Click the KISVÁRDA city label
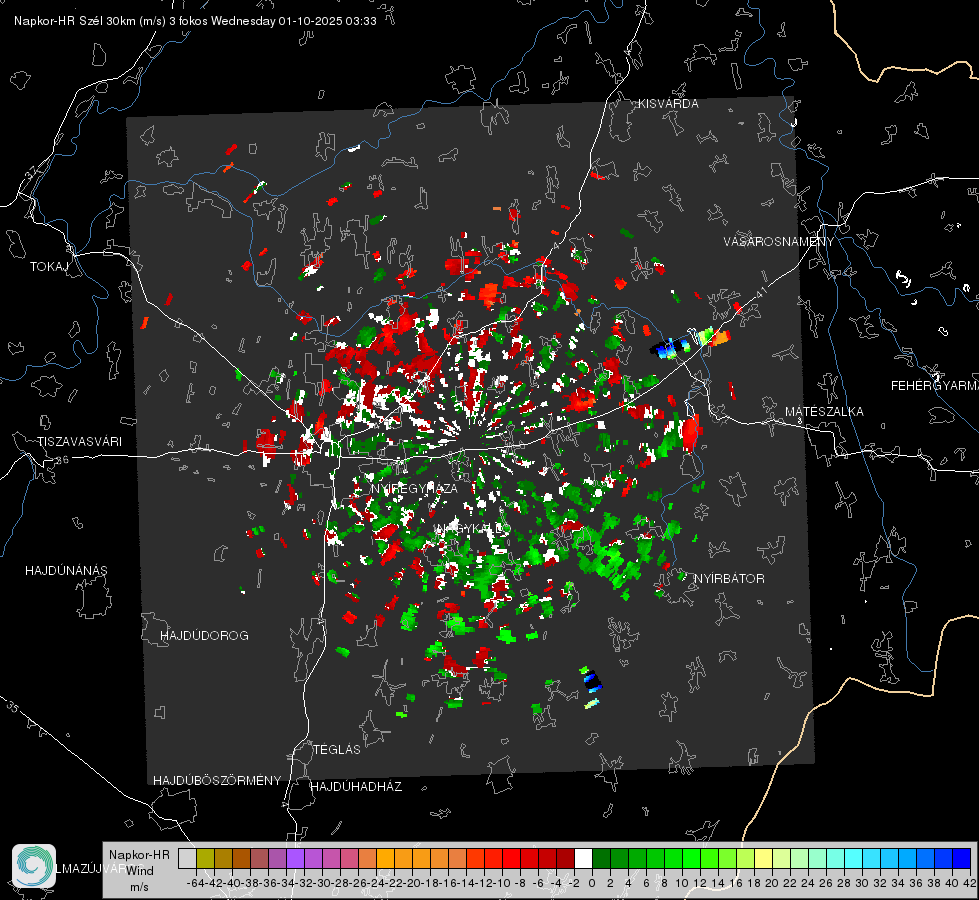The image size is (979, 900). pos(668,104)
